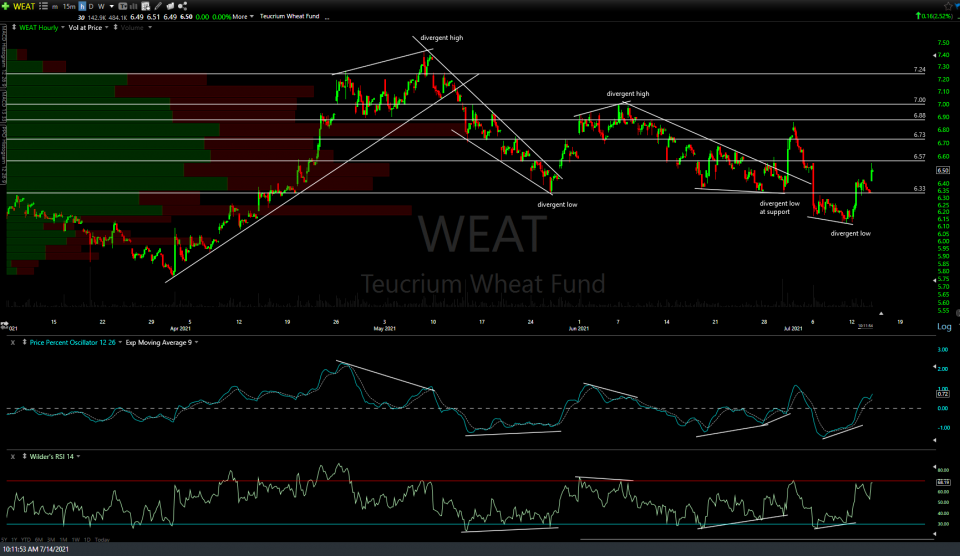Image resolution: width=960 pixels, height=556 pixels.
Task: Close the Wilder's RSI pane
Action: coord(13,456)
